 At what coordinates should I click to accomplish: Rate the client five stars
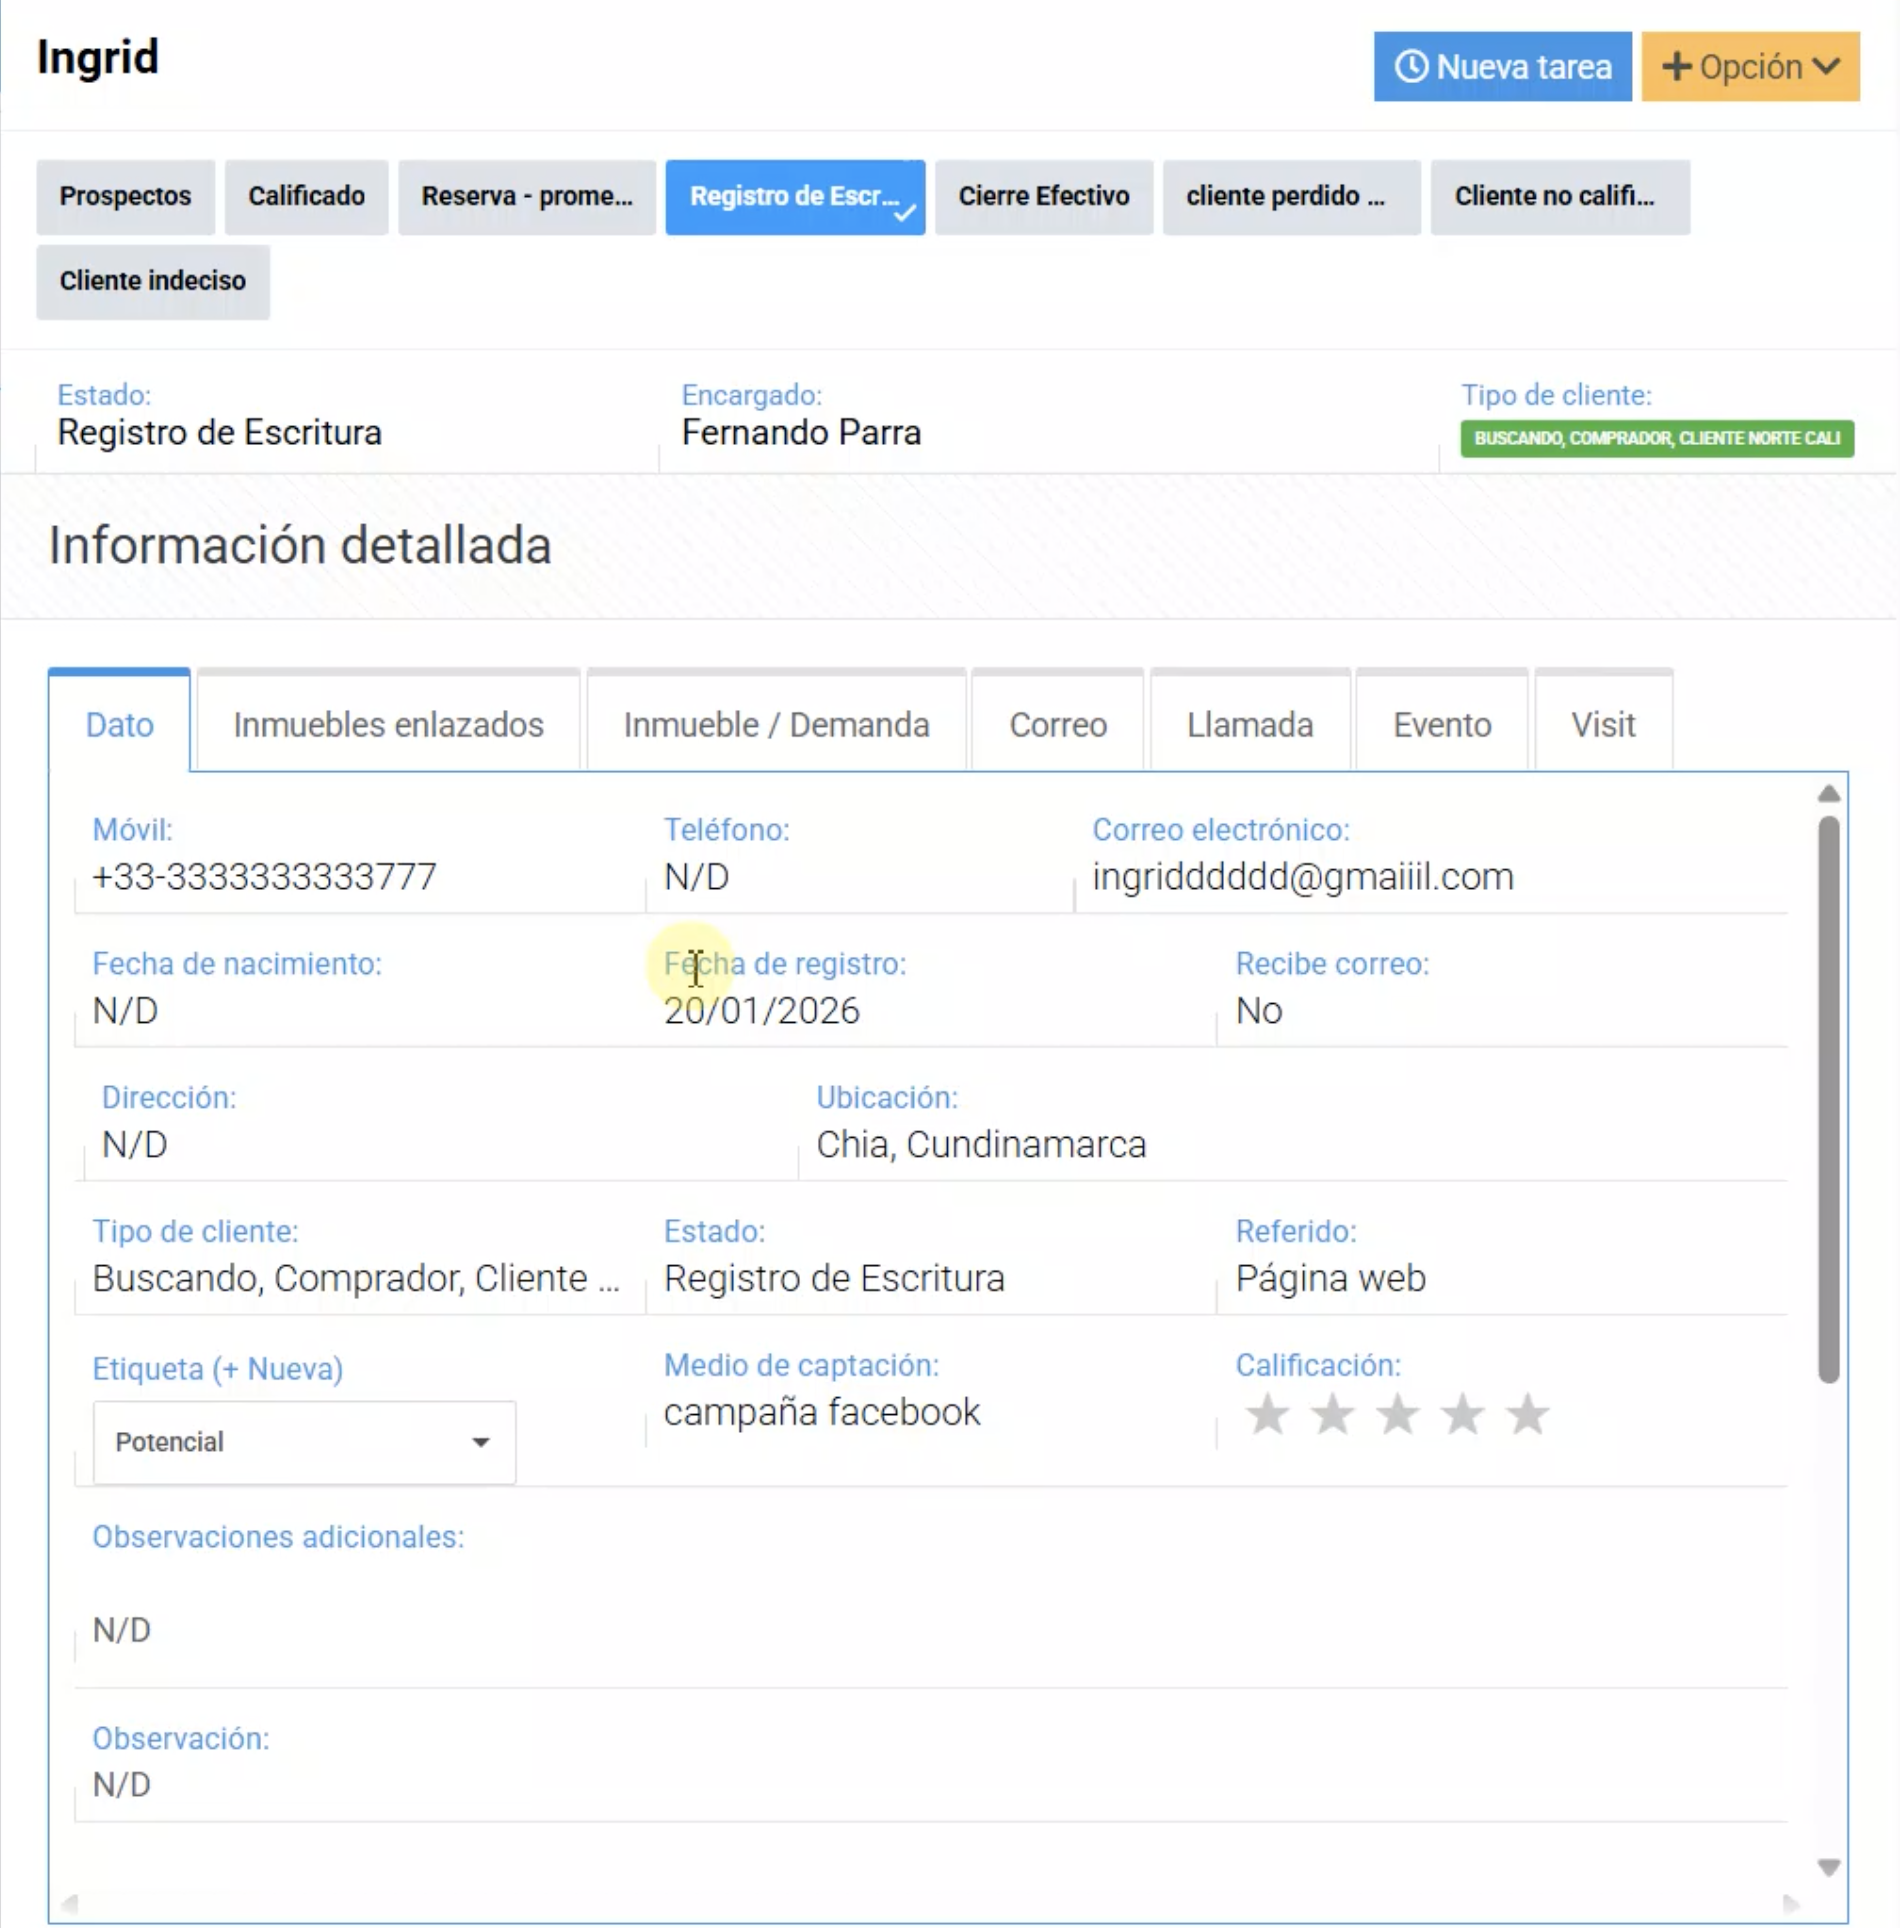point(1527,1414)
